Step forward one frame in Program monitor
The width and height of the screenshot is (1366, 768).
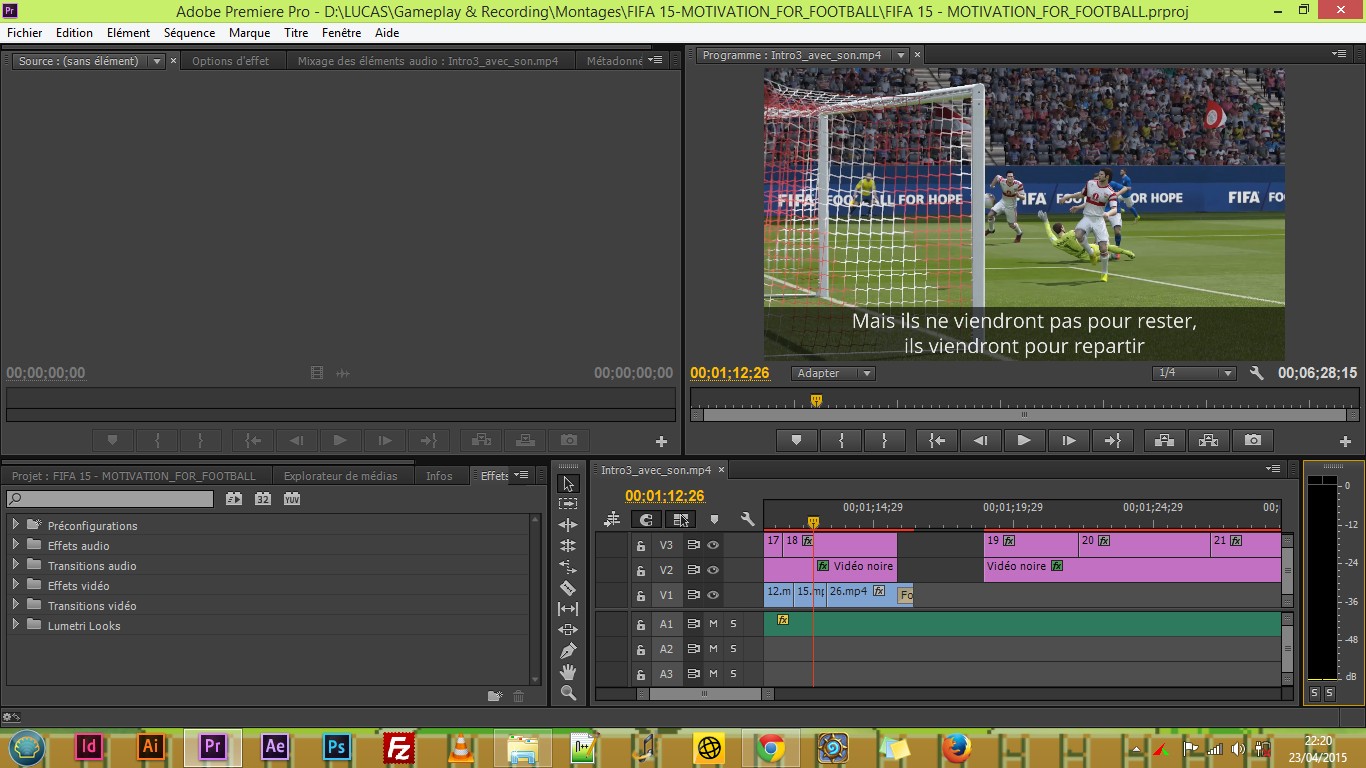[1068, 440]
